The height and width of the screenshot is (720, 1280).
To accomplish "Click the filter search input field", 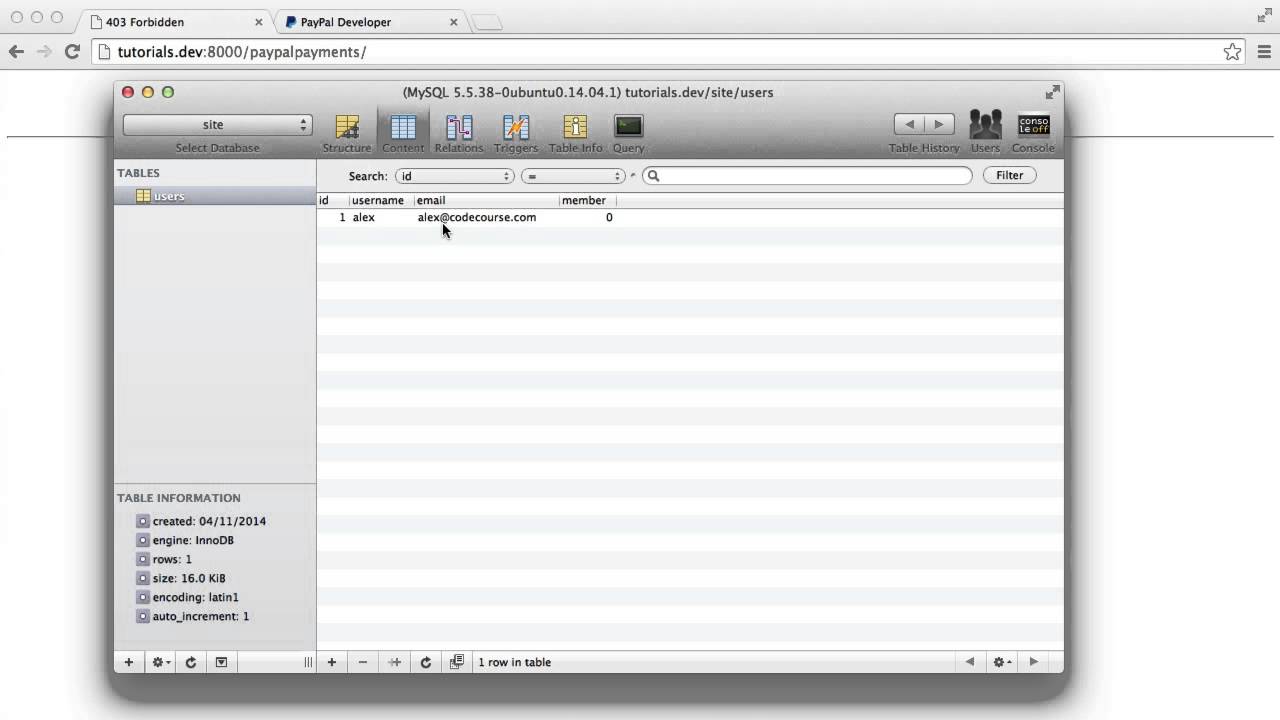I will tap(807, 176).
